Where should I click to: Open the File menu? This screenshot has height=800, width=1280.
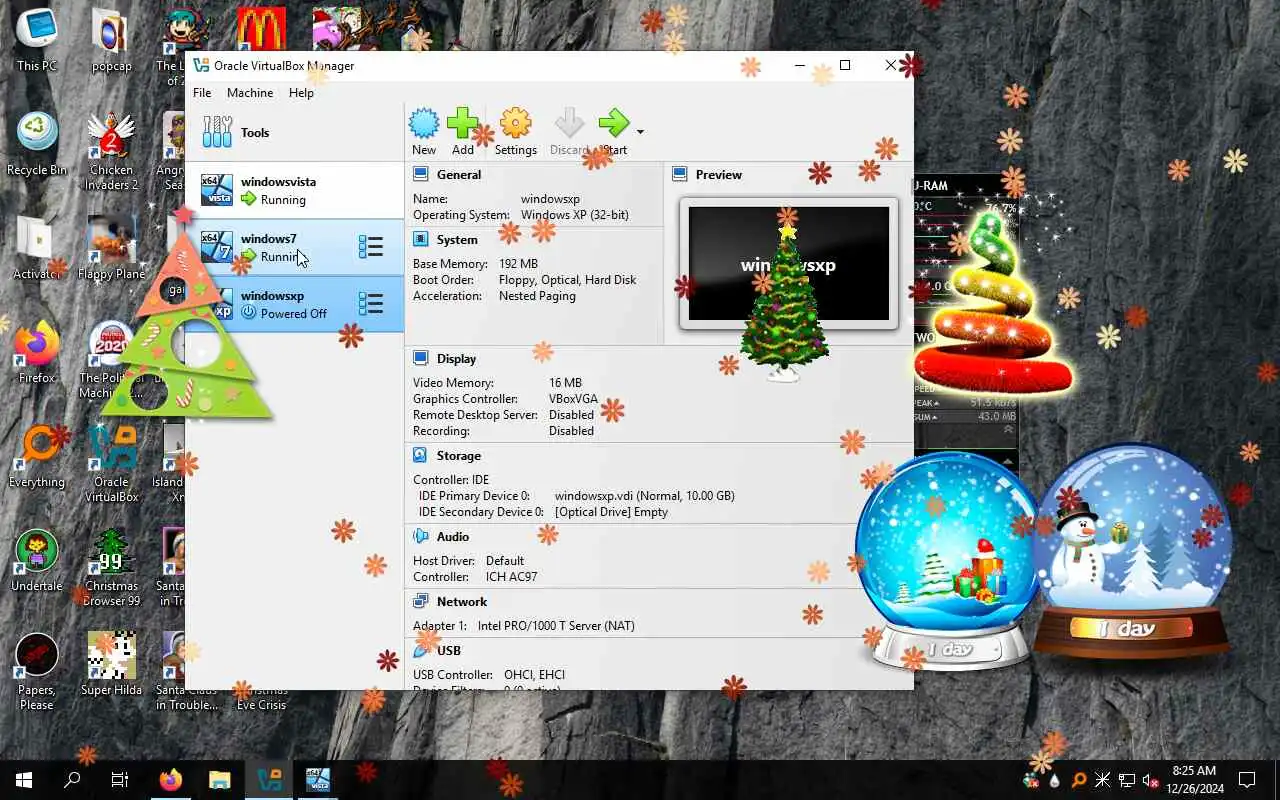pos(202,92)
